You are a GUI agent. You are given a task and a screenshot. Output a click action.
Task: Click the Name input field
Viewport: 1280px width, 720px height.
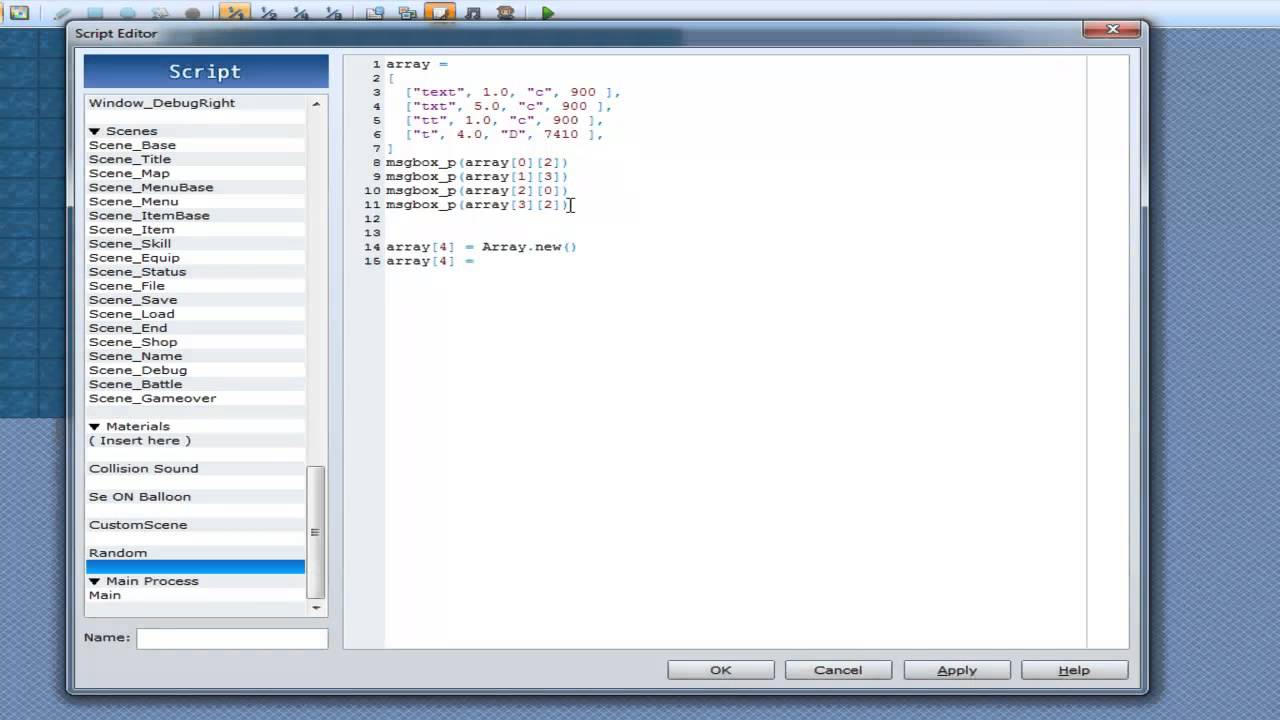232,638
